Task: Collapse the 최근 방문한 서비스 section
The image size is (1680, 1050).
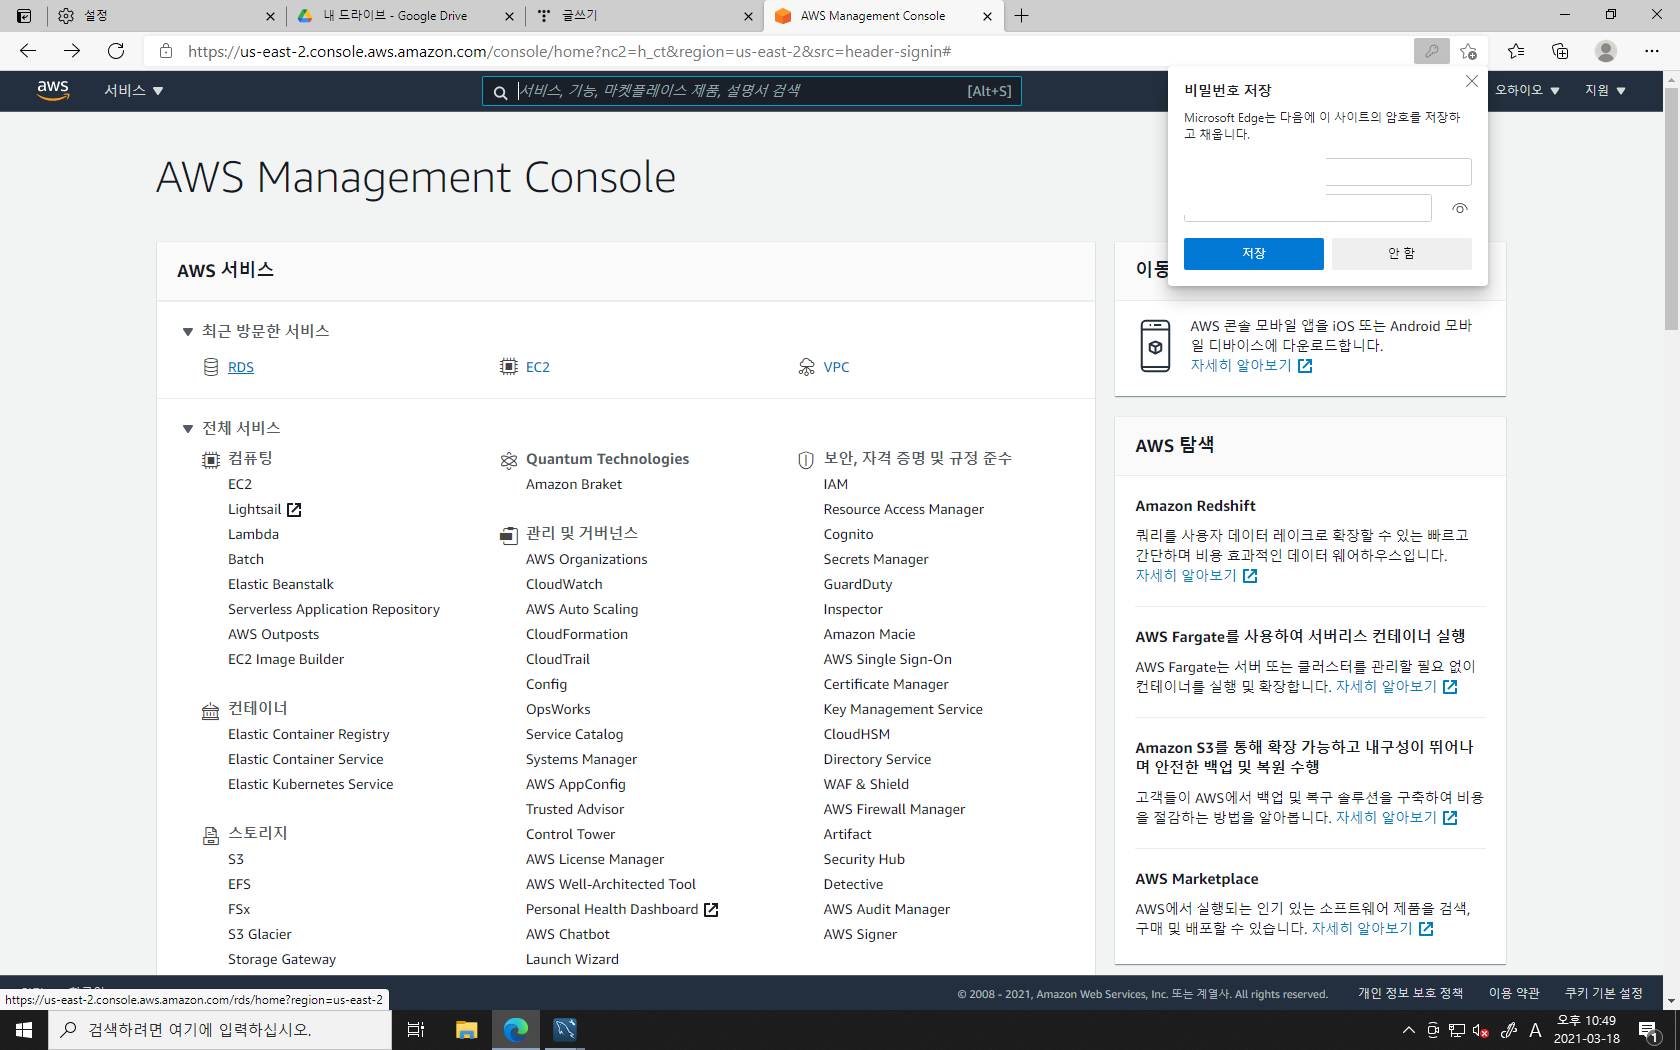Action: point(187,331)
